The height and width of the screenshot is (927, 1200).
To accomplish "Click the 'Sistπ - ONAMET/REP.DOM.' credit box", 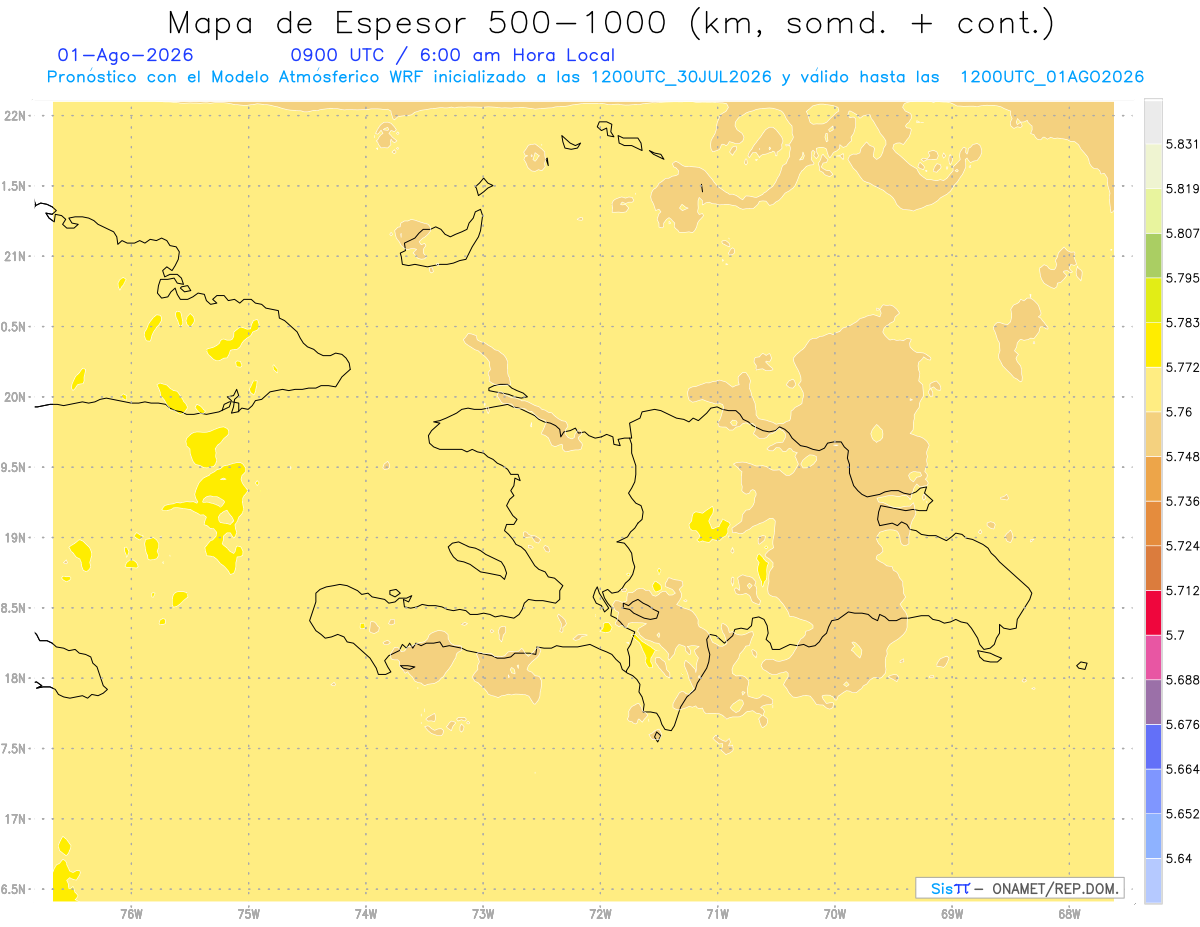I will [x=1020, y=888].
